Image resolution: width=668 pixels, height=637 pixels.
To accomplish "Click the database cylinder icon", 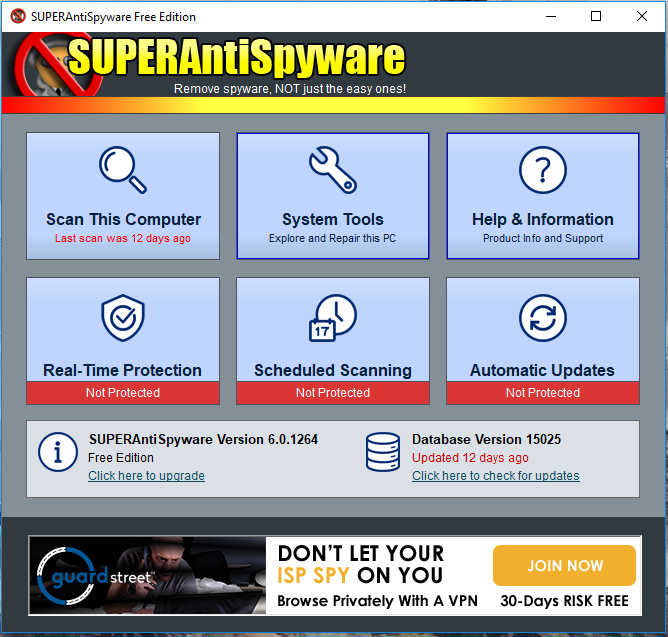I will point(383,452).
